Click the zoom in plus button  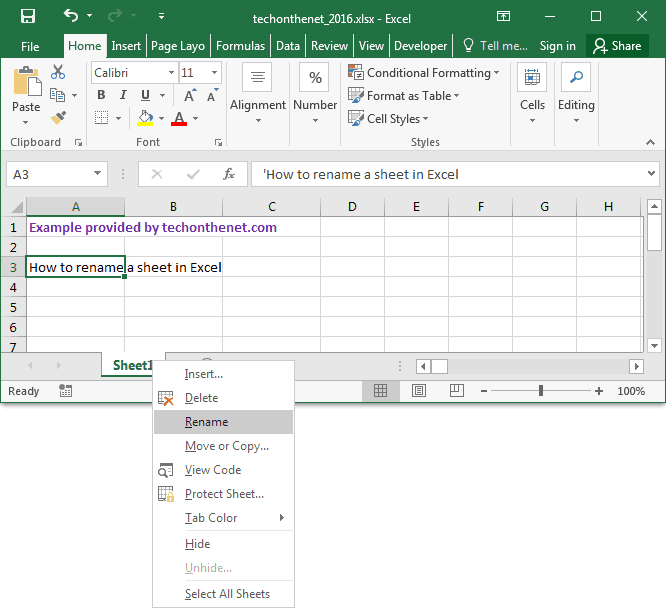[599, 391]
